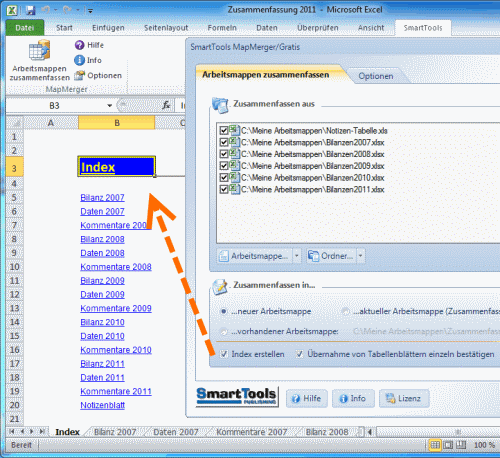500x458 pixels.
Task: Uncheck Bilanzen2010.xlsx file checkbox
Action: click(224, 178)
